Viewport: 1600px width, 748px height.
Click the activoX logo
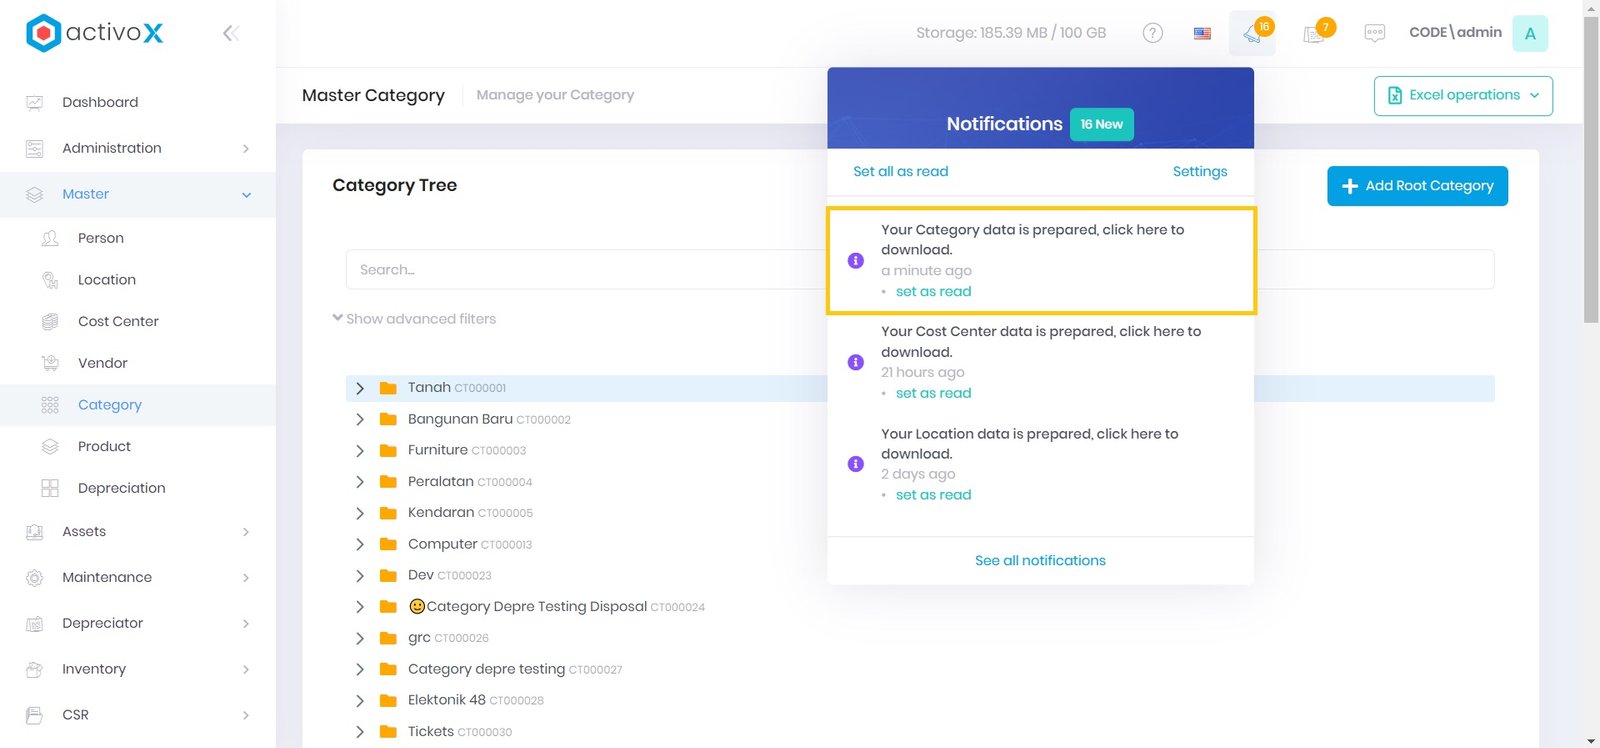(94, 33)
